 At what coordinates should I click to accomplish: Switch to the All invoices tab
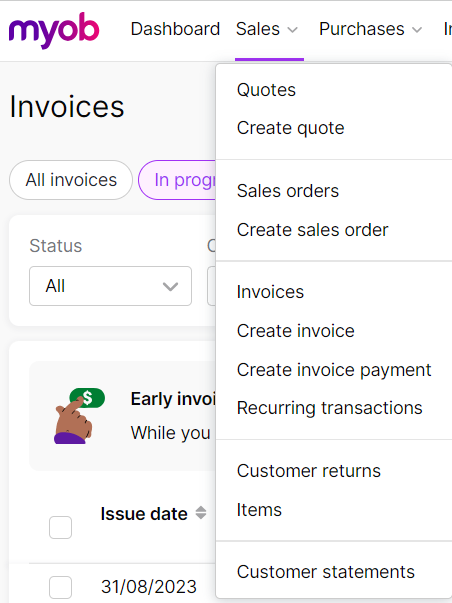71,180
